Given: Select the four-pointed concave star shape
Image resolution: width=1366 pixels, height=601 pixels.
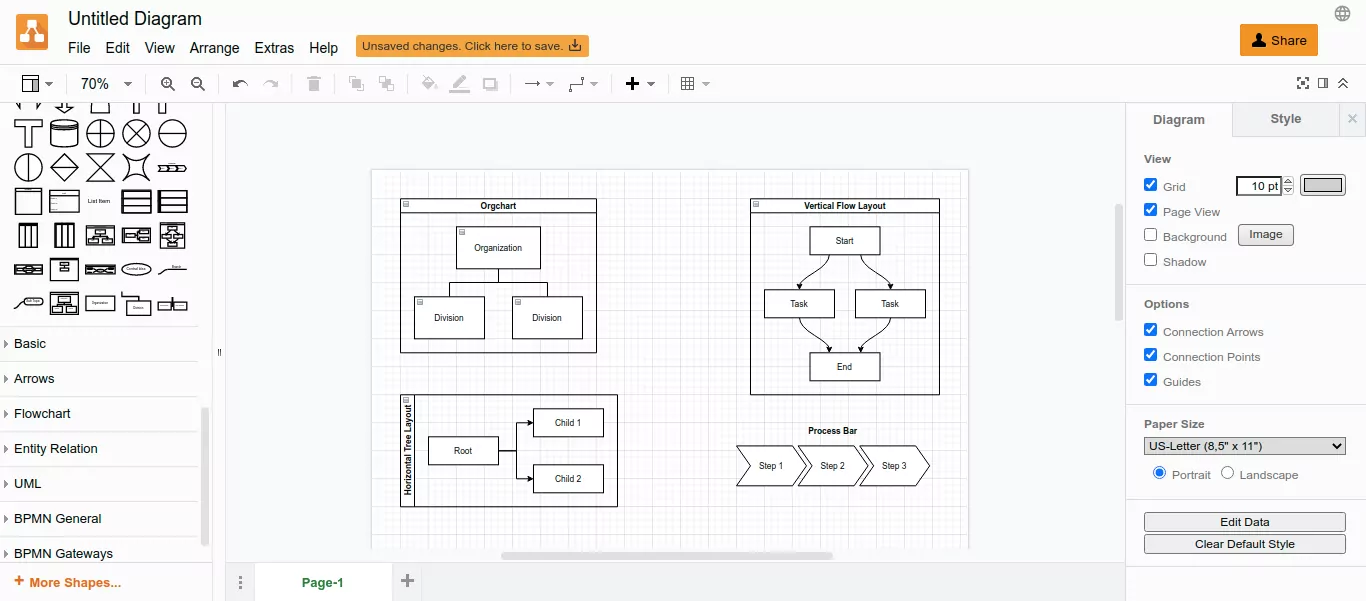Looking at the screenshot, I should 136,167.
